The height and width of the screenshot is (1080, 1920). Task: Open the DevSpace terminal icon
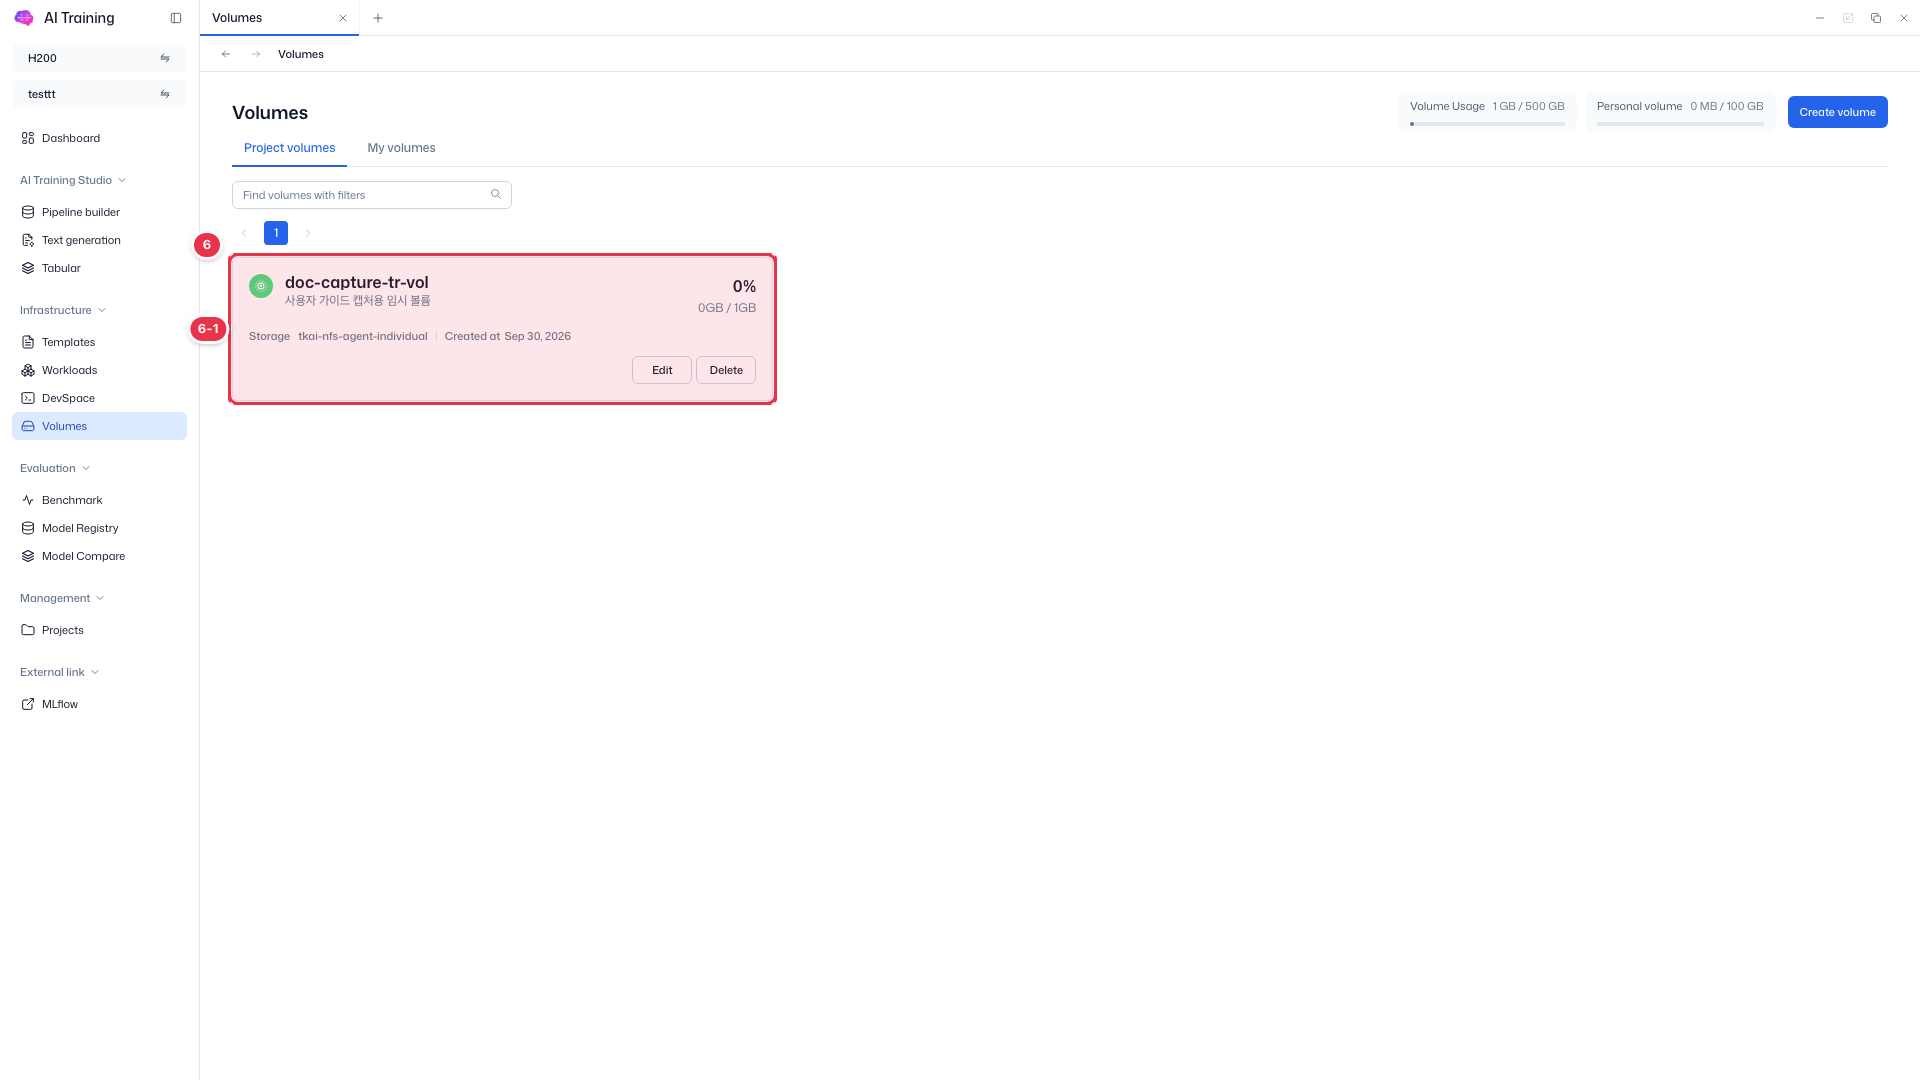[28, 398]
